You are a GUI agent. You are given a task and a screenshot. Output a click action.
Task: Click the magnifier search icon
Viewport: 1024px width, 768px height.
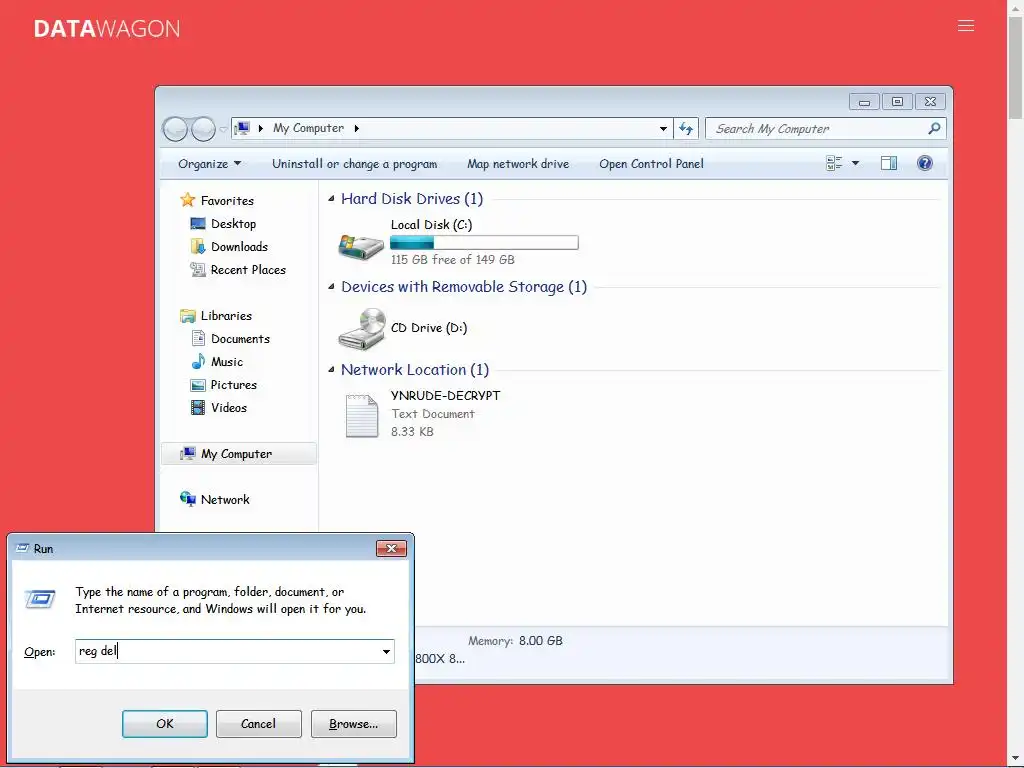tap(935, 129)
